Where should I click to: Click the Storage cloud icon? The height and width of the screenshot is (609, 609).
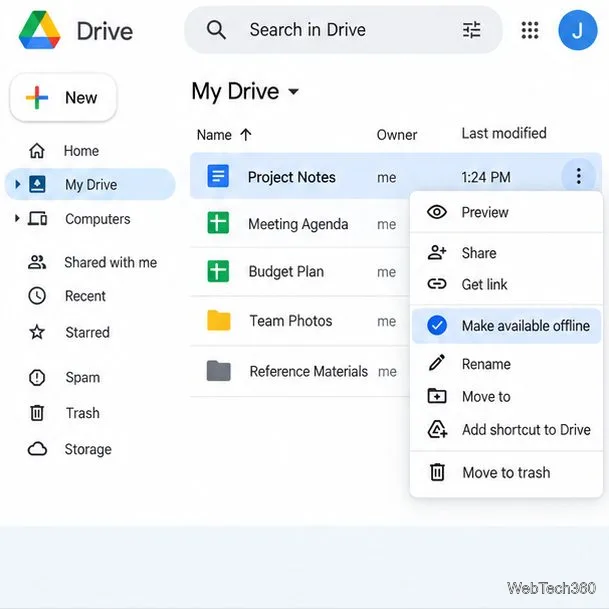tap(37, 449)
